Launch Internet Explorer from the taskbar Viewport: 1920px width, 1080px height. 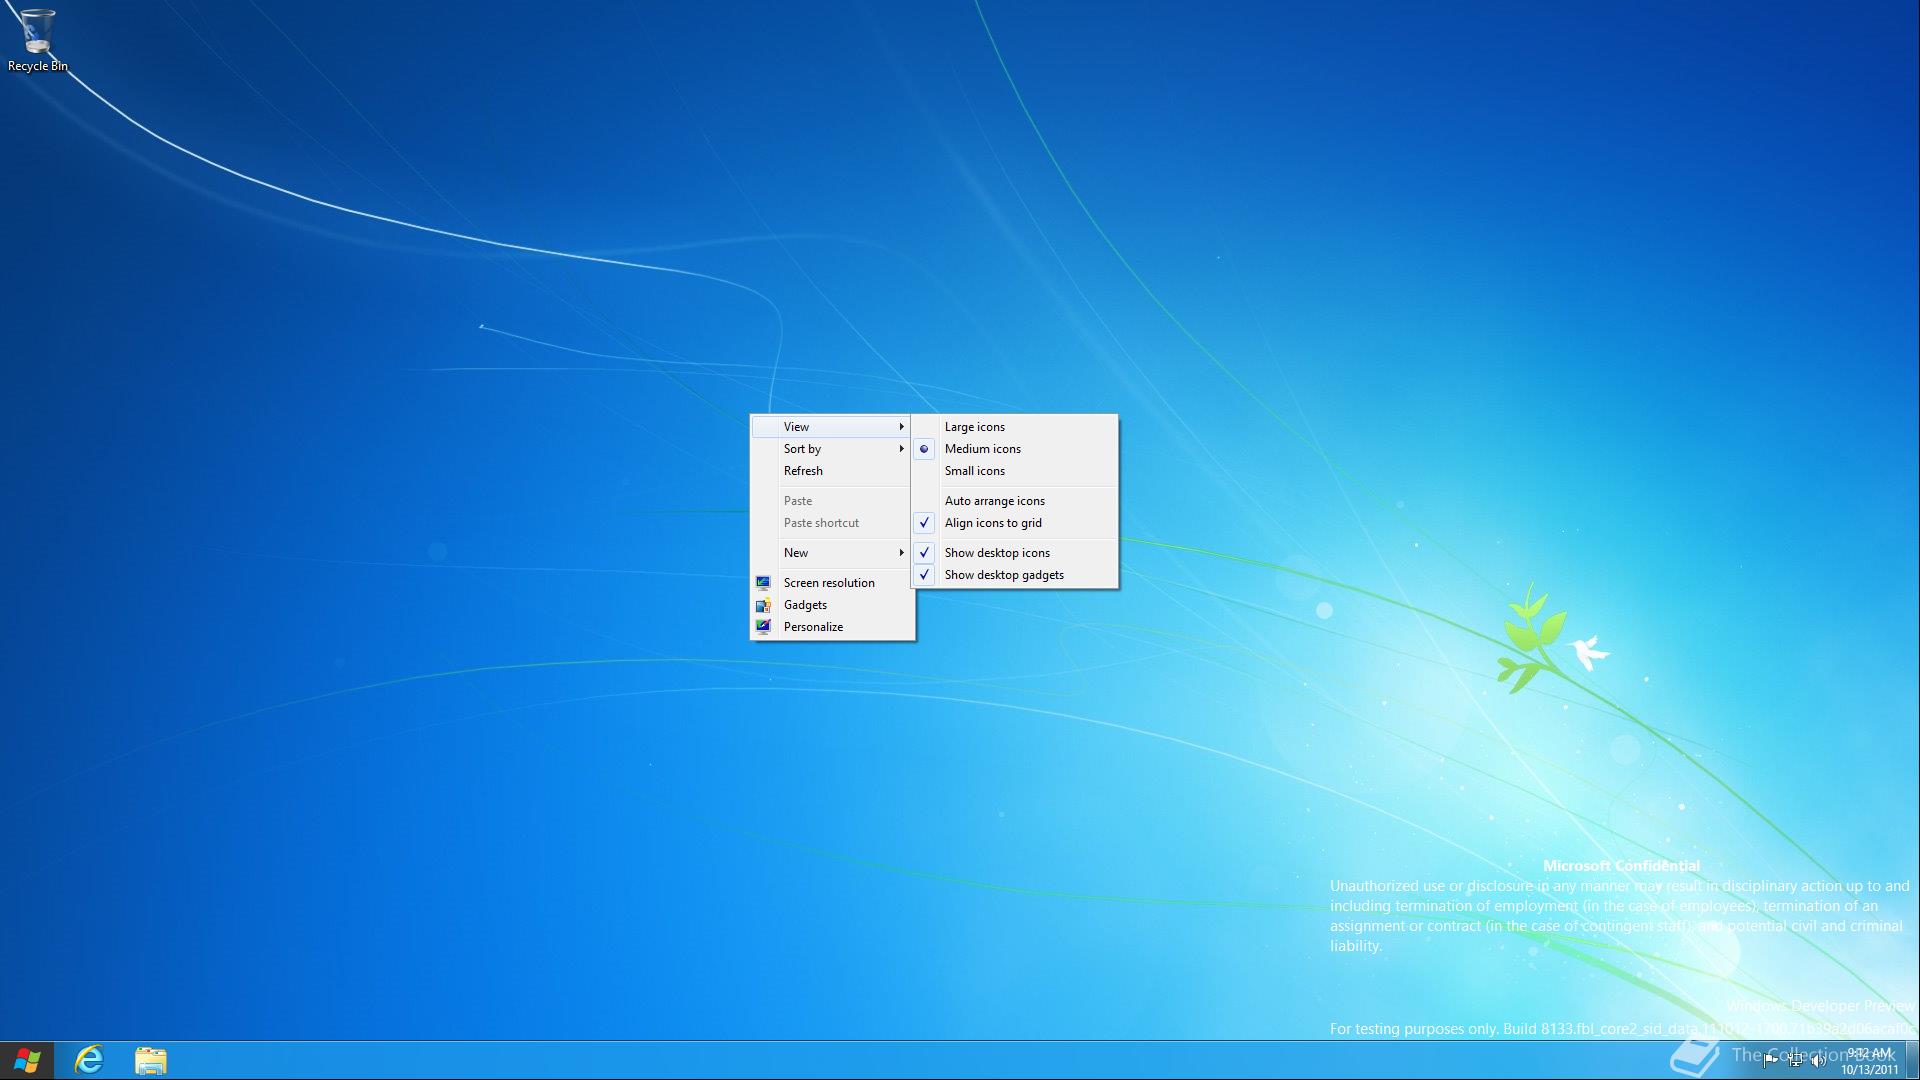(90, 1060)
